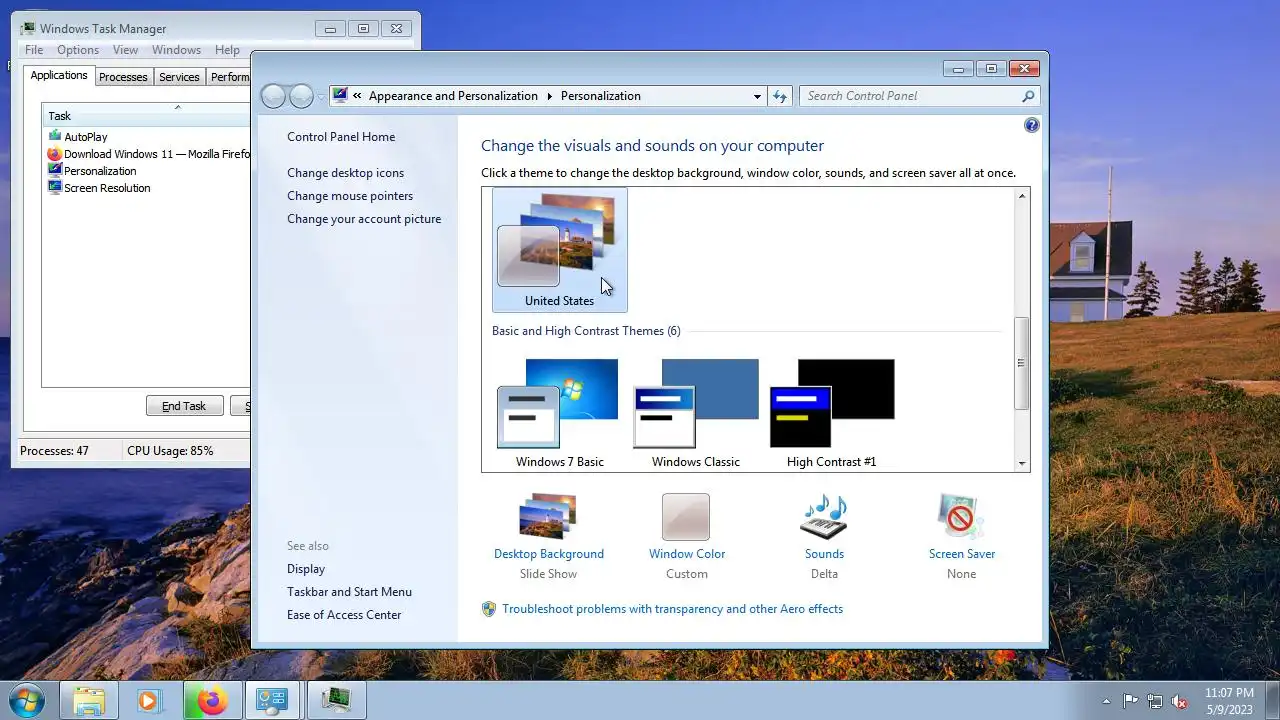Open the Windows menu in Task Manager
This screenshot has width=1280, height=720.
click(176, 50)
